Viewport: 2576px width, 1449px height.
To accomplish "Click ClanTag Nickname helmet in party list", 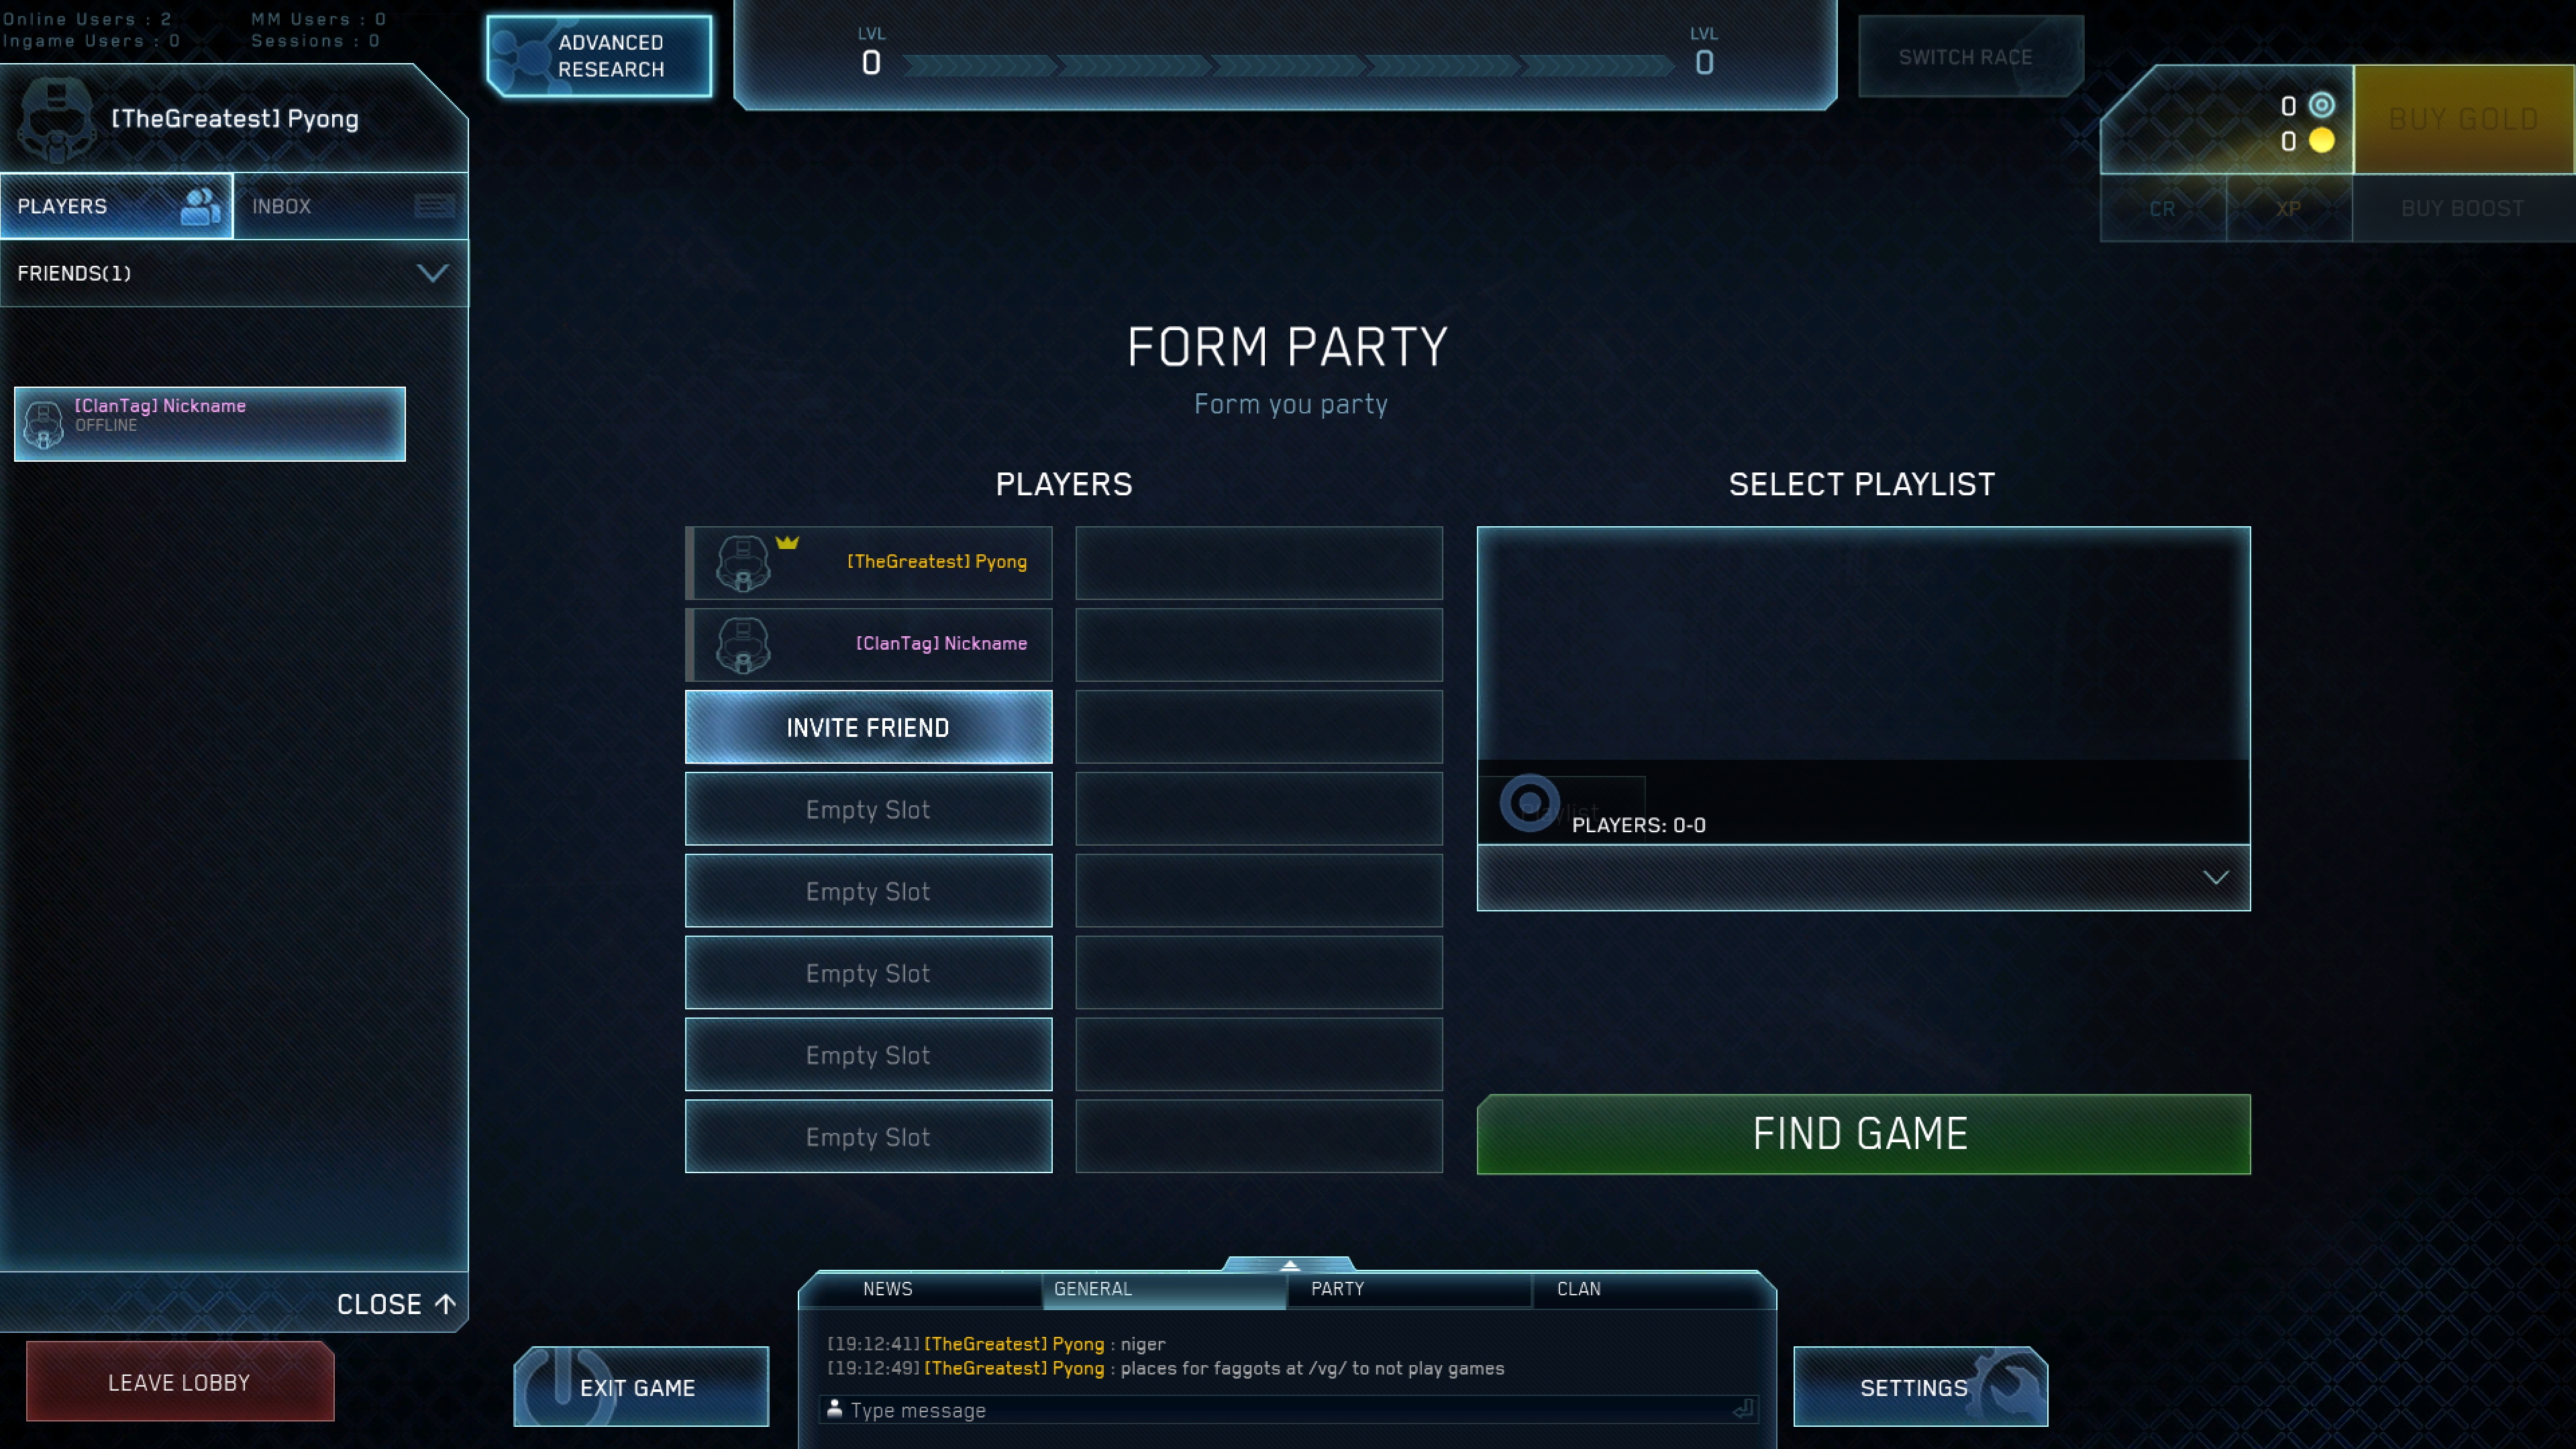I will (x=743, y=645).
